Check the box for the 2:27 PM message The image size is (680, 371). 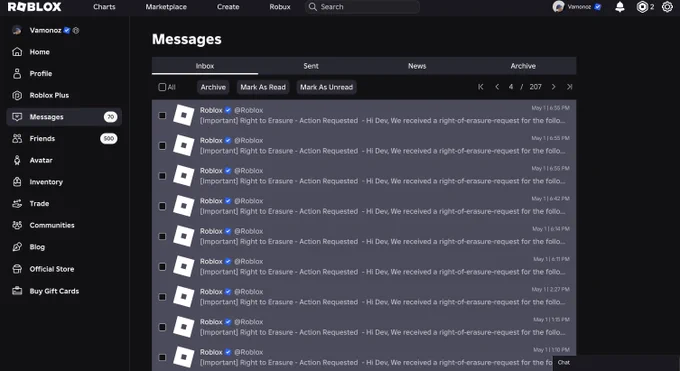click(x=162, y=297)
